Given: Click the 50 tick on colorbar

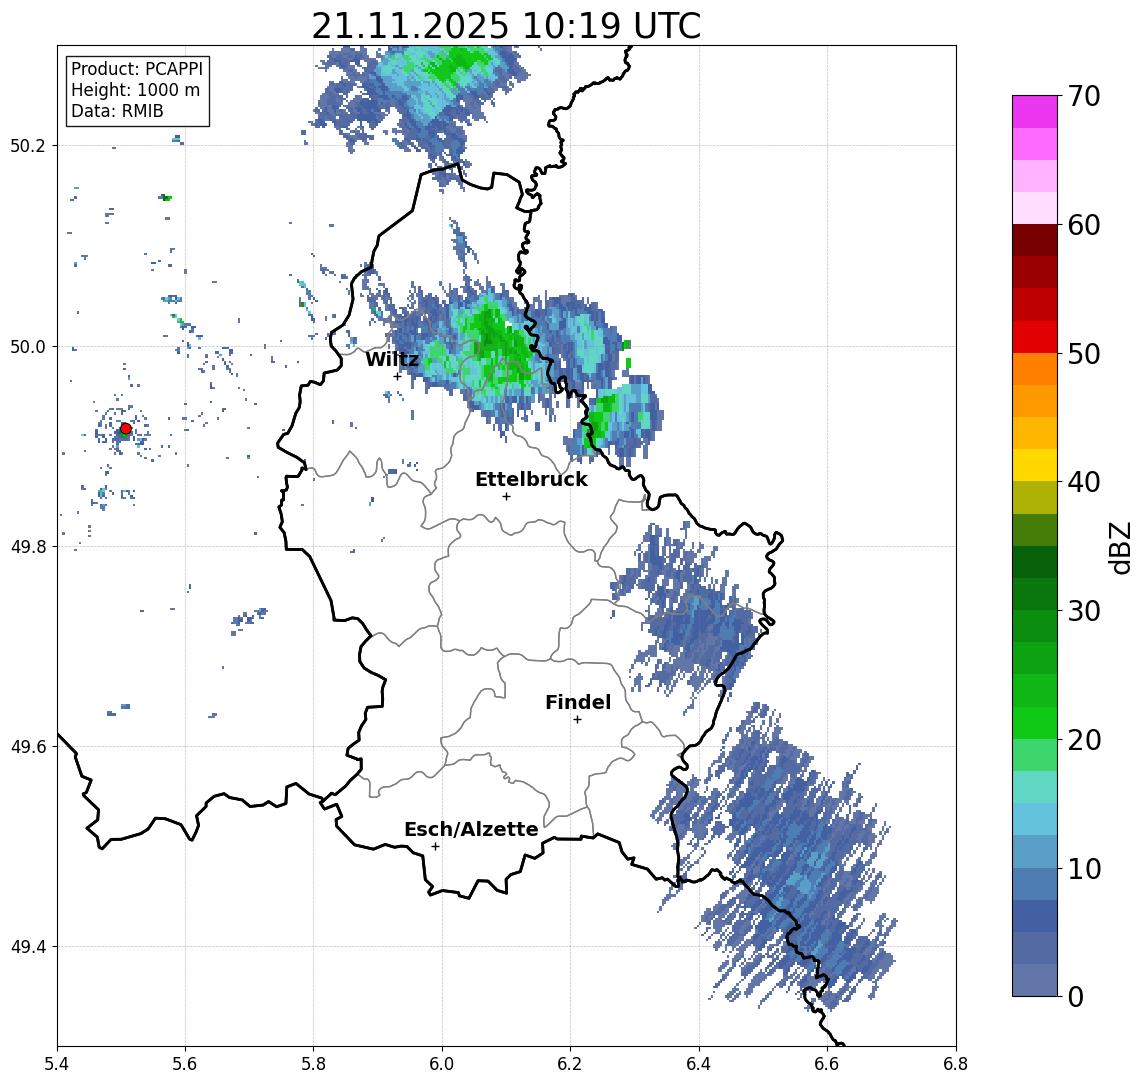Looking at the screenshot, I should [1084, 354].
